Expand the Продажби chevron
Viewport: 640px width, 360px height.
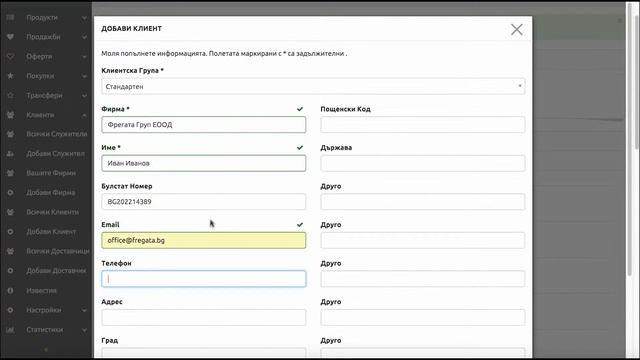[84, 38]
